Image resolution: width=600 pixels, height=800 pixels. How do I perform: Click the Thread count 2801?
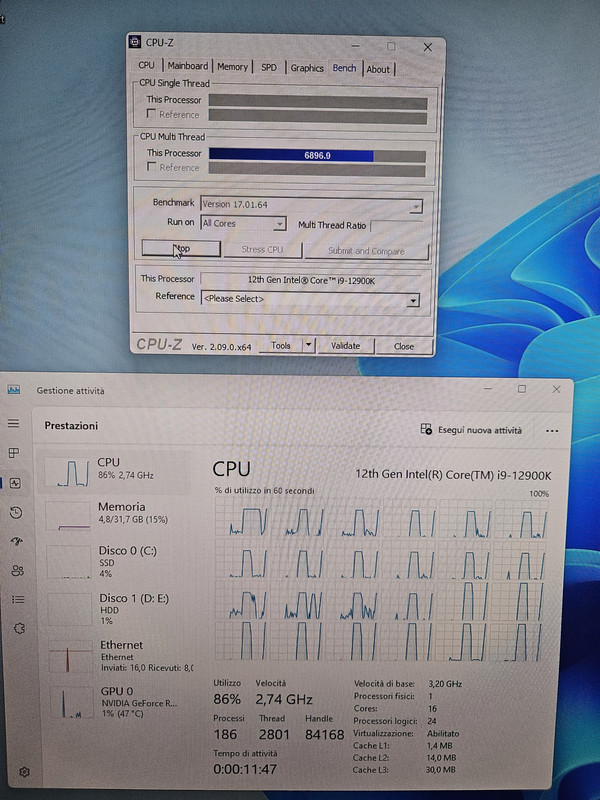(274, 735)
